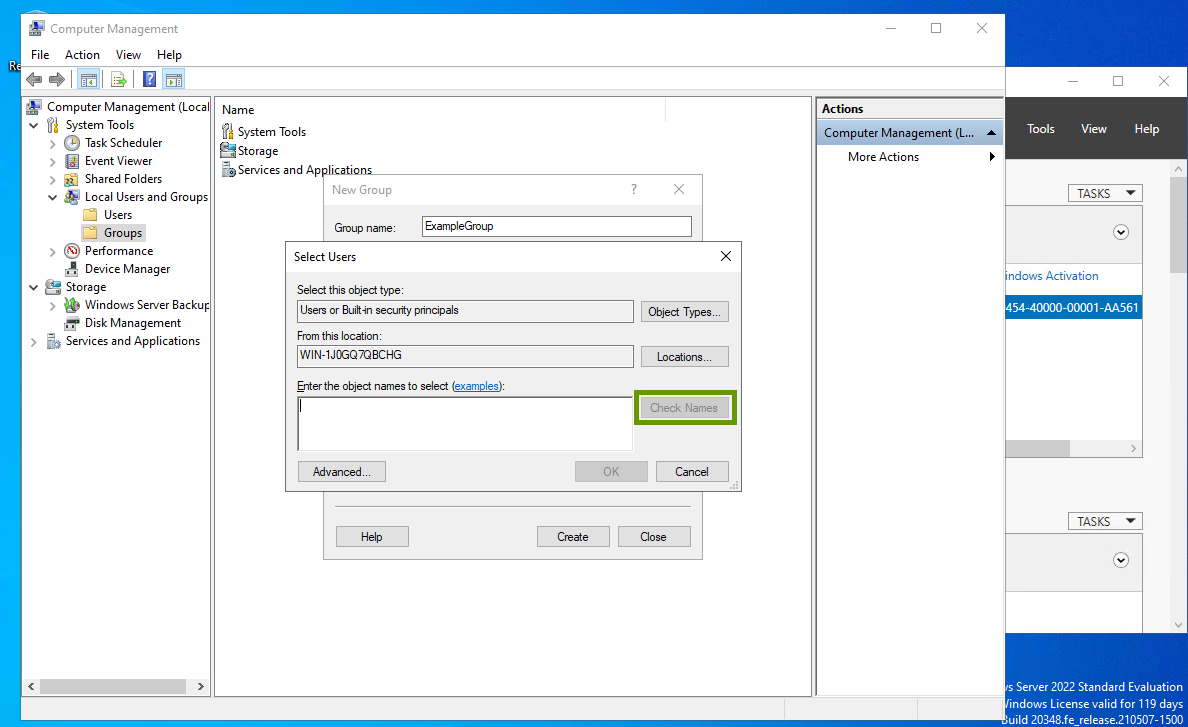Click the blue Help toolbar icon
This screenshot has height=727, width=1188.
click(x=149, y=80)
